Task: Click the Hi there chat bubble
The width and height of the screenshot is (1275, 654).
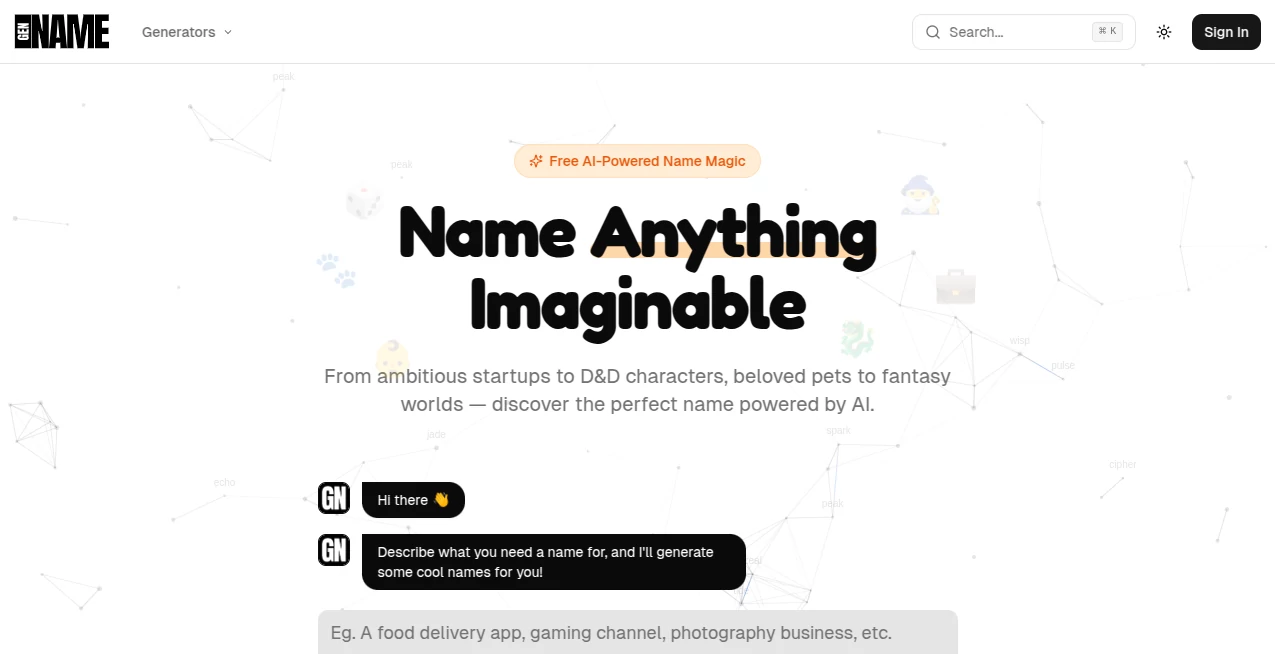Action: click(413, 499)
